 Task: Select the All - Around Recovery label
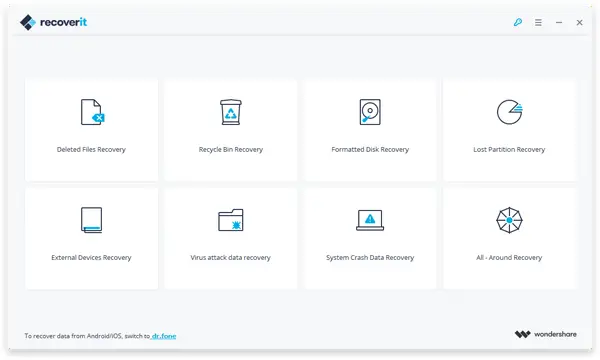pos(509,257)
